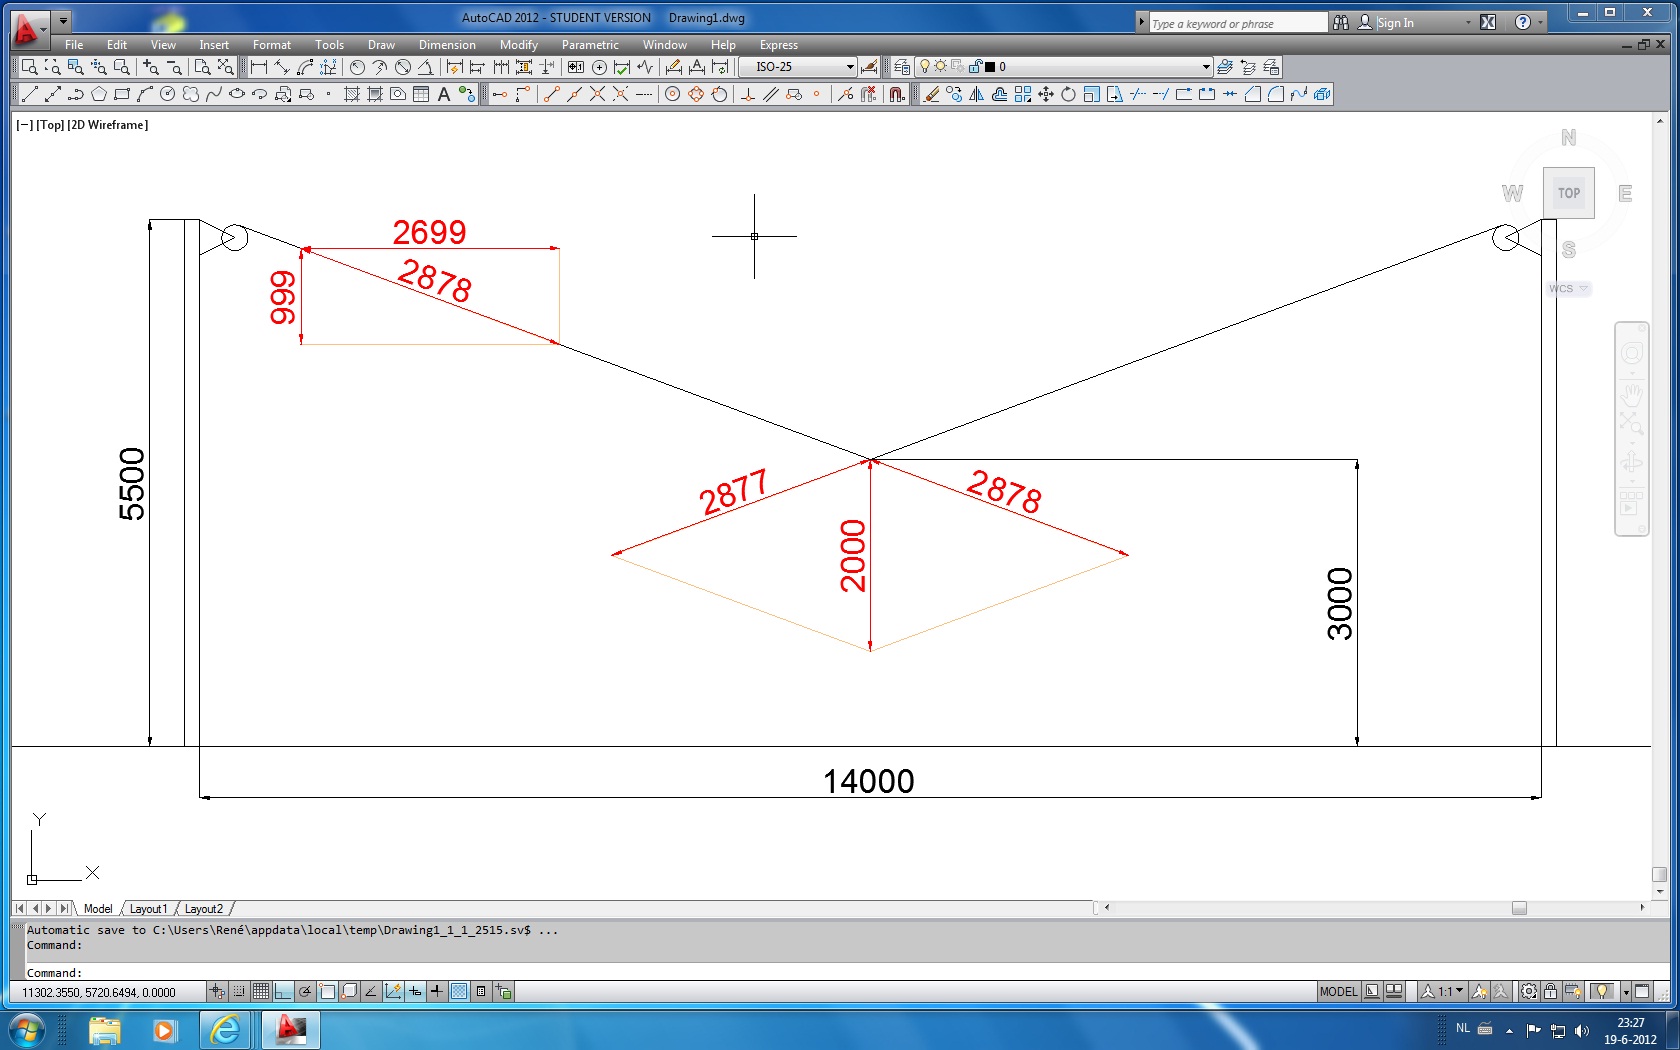Toggle Polar Tracking in status bar

coord(305,992)
